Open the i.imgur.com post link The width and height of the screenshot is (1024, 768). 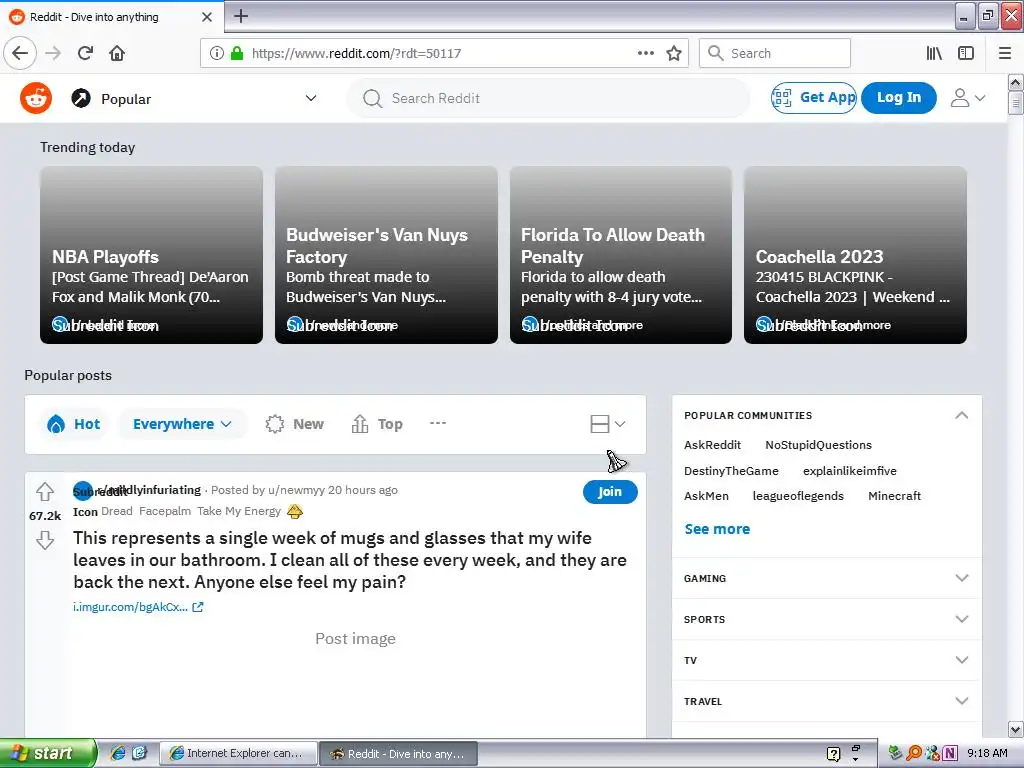pyautogui.click(x=138, y=607)
